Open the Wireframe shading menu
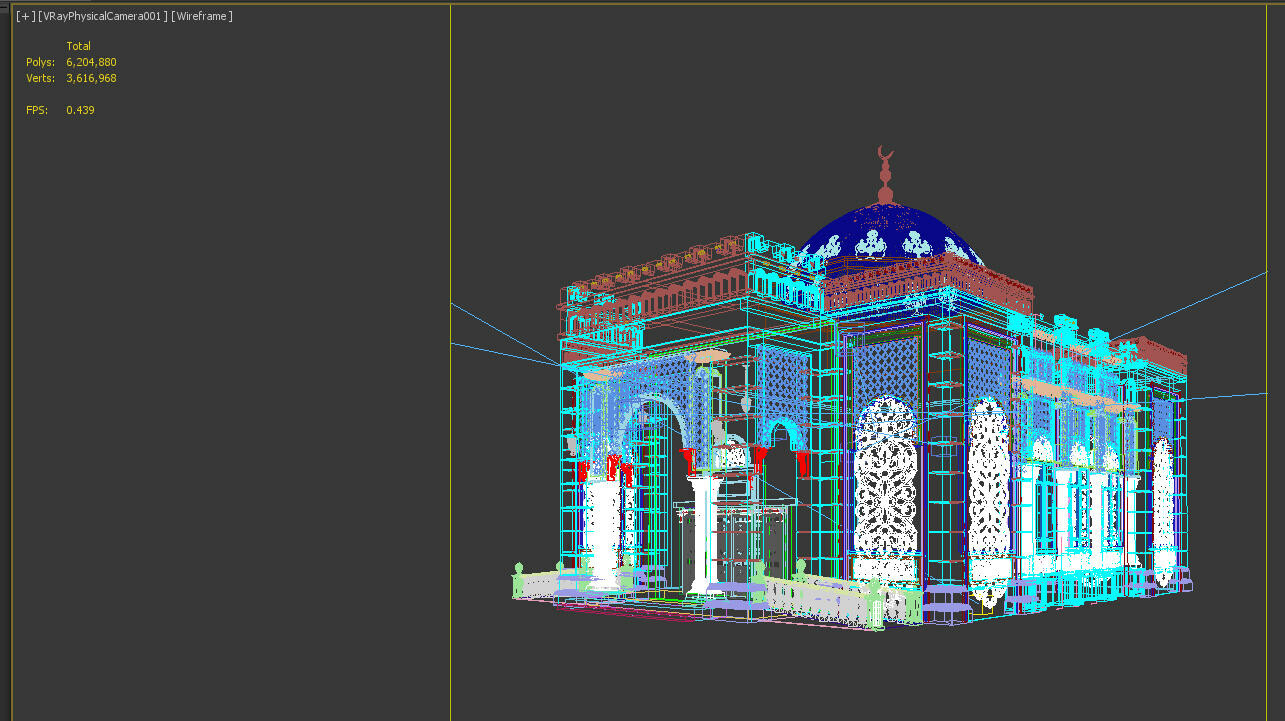 (x=204, y=15)
